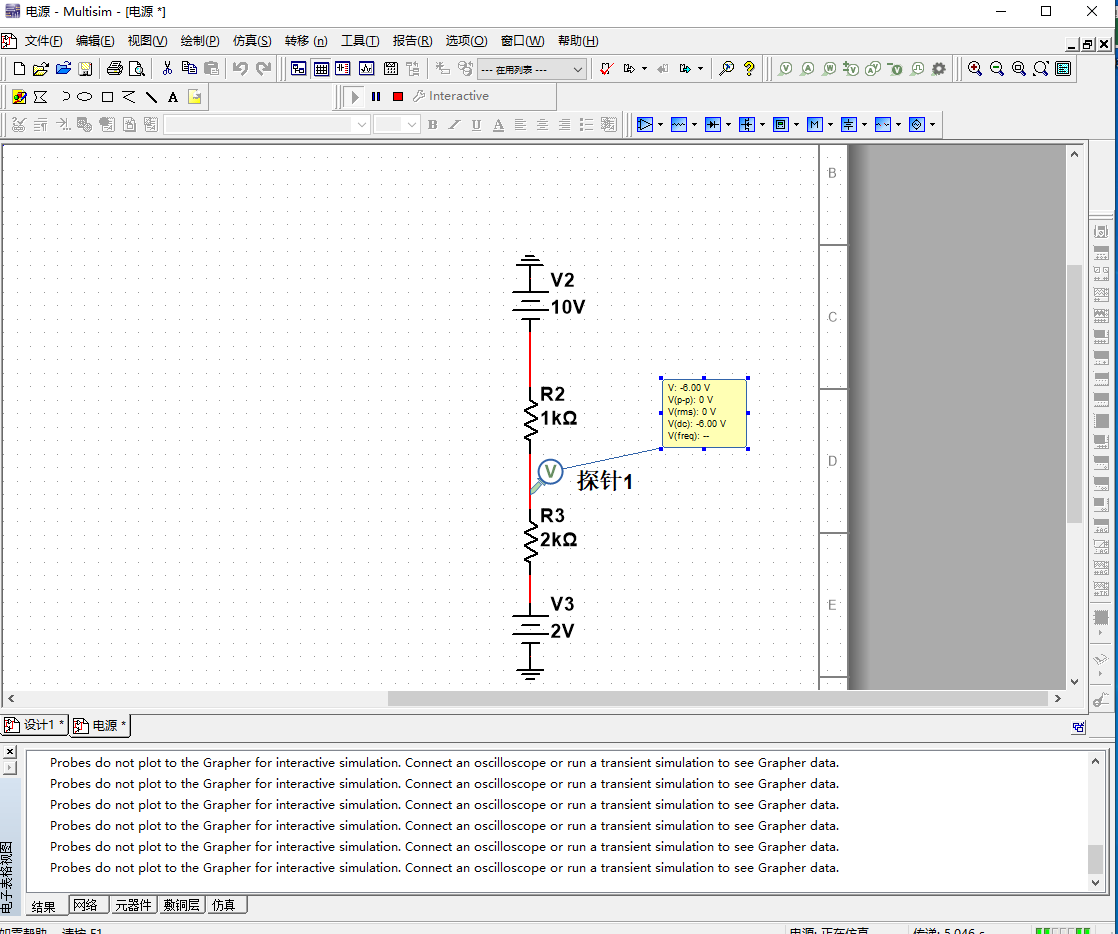Open the font name combo box
The height and width of the screenshot is (934, 1118).
click(x=267, y=125)
